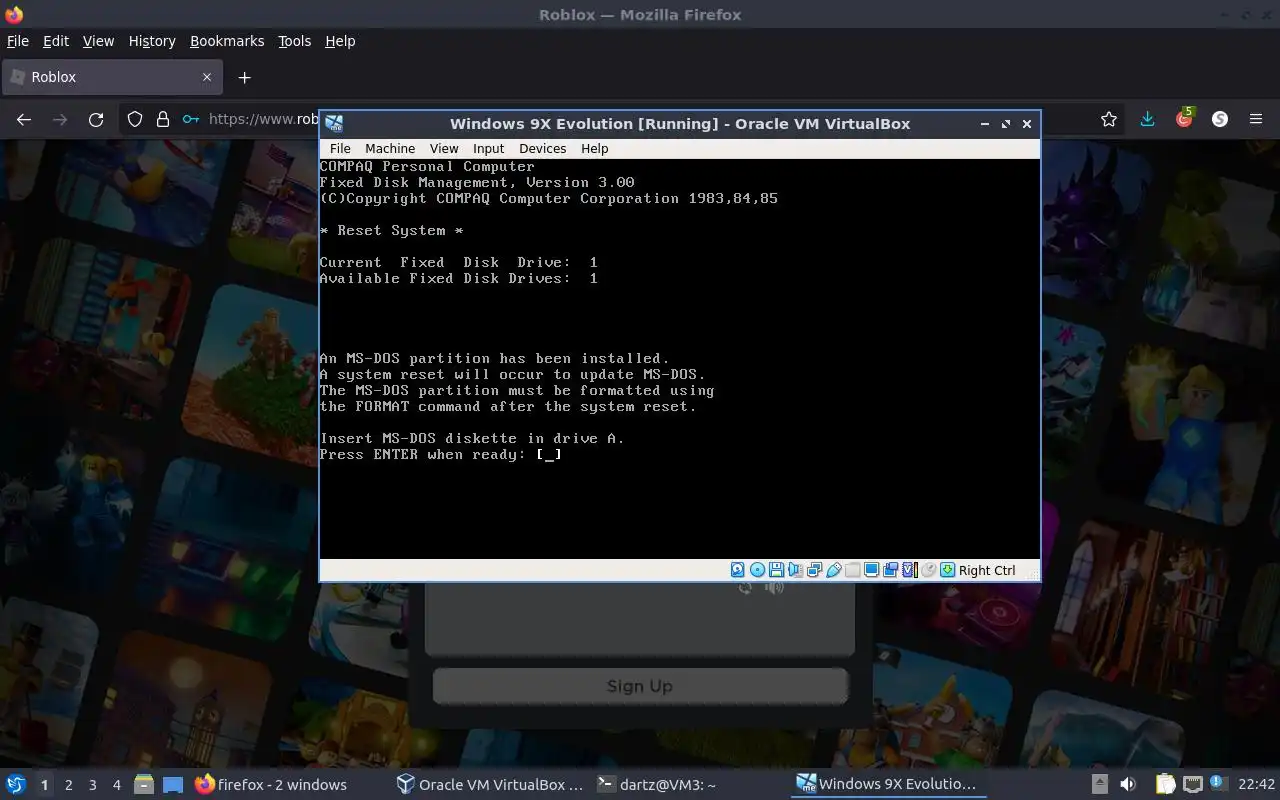Click the eject removable media tray icon

(x=1099, y=785)
